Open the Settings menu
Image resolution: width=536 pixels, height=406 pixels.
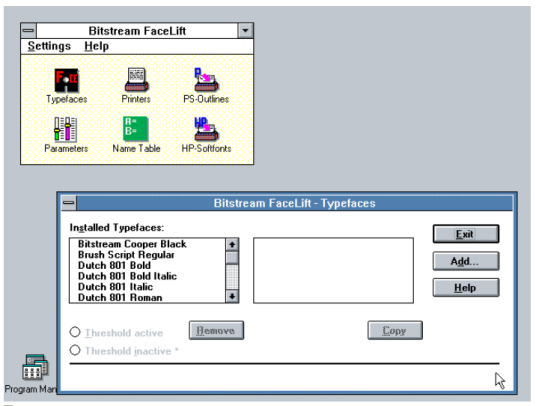[49, 46]
